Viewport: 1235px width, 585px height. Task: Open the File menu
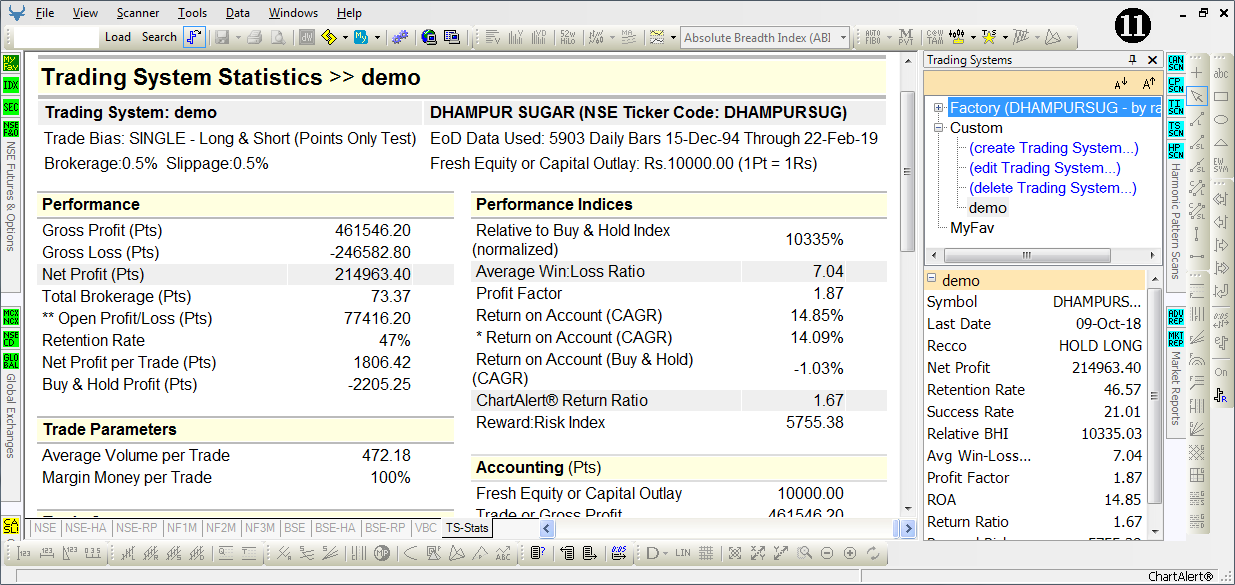click(x=45, y=13)
